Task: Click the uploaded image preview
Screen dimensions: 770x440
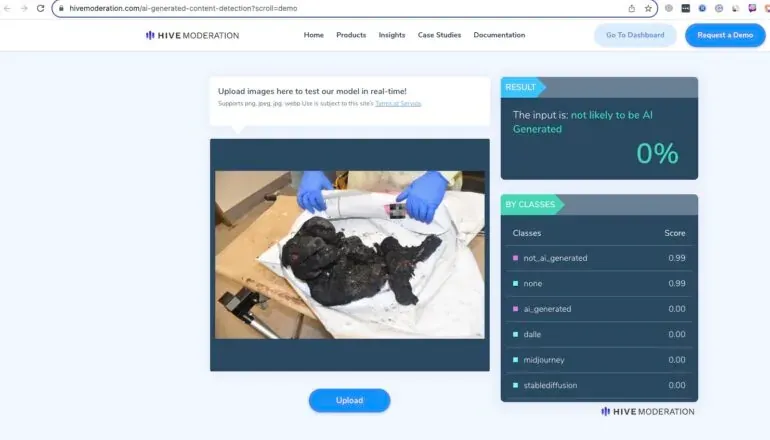Action: [350, 255]
